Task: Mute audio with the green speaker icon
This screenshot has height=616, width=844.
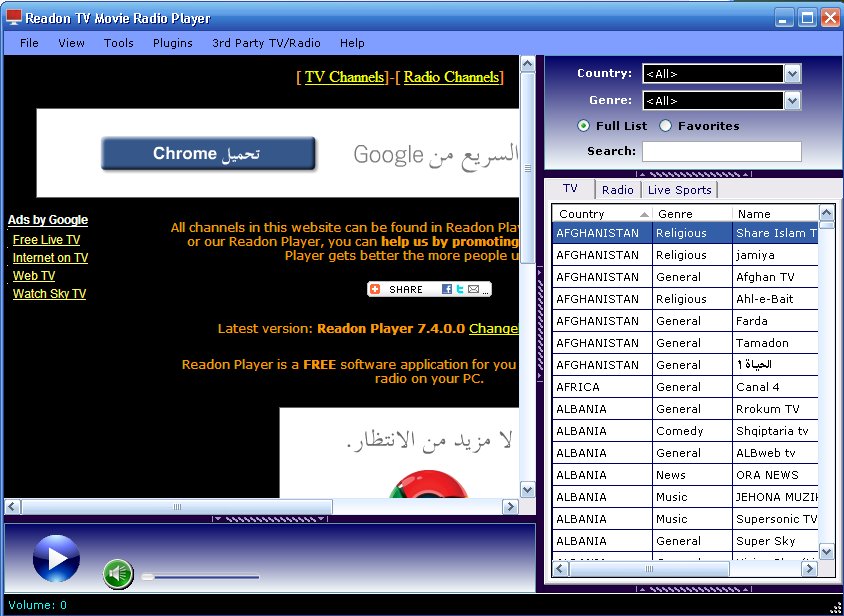Action: (x=118, y=574)
